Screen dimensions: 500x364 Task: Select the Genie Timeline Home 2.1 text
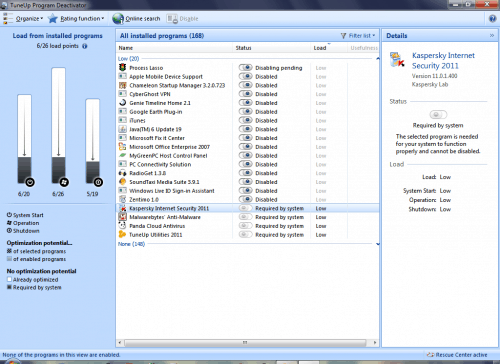(160, 103)
